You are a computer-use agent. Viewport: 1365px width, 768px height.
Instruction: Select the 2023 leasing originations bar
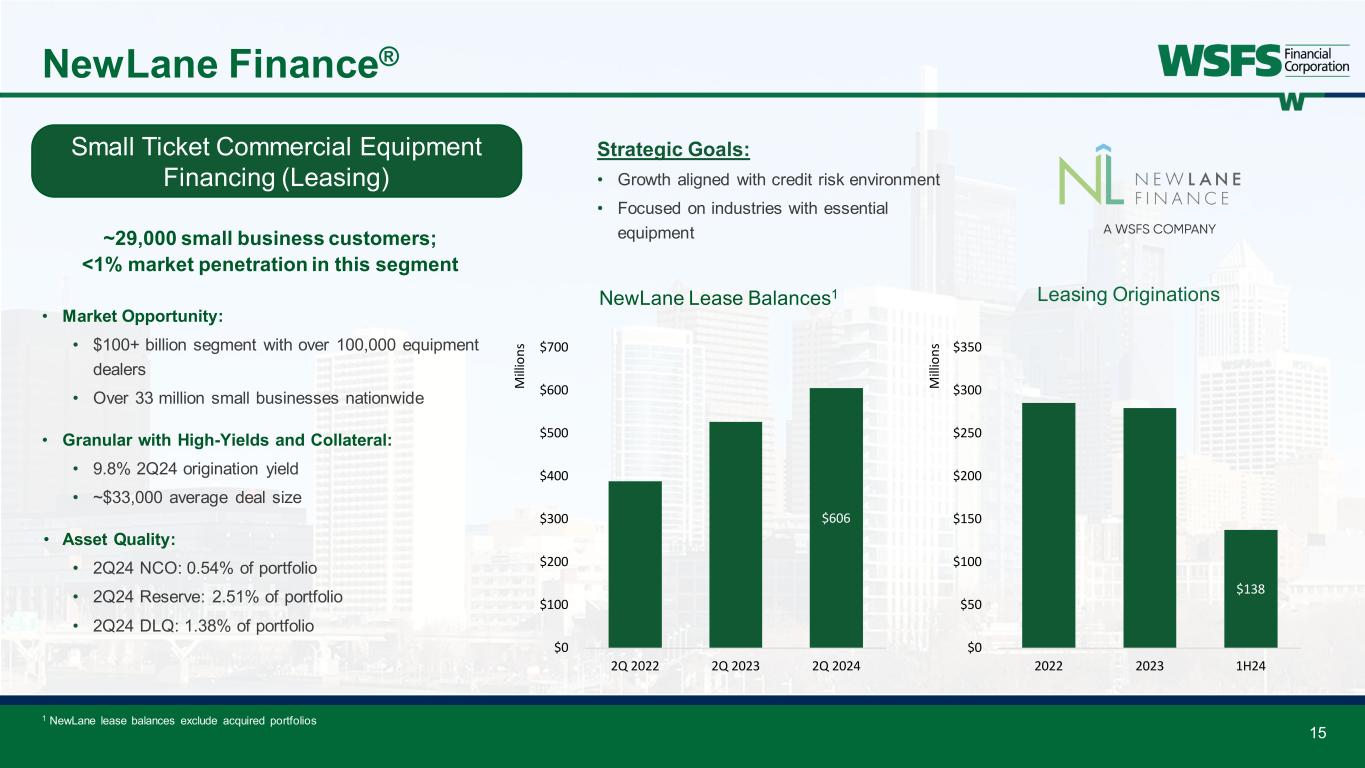tap(1149, 527)
